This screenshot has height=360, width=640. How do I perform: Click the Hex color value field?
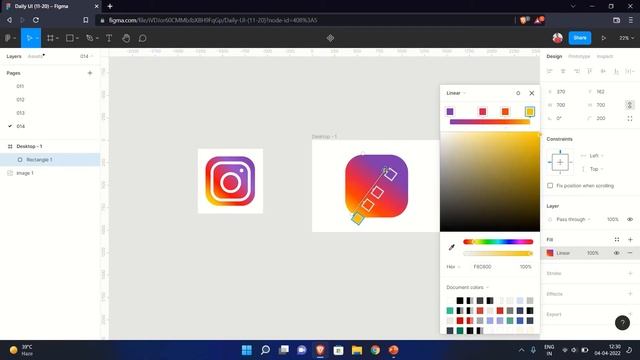tap(482, 267)
